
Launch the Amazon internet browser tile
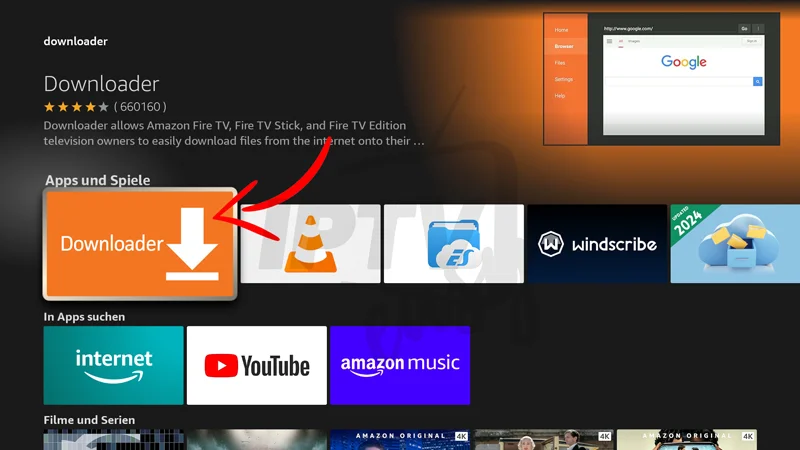(113, 365)
